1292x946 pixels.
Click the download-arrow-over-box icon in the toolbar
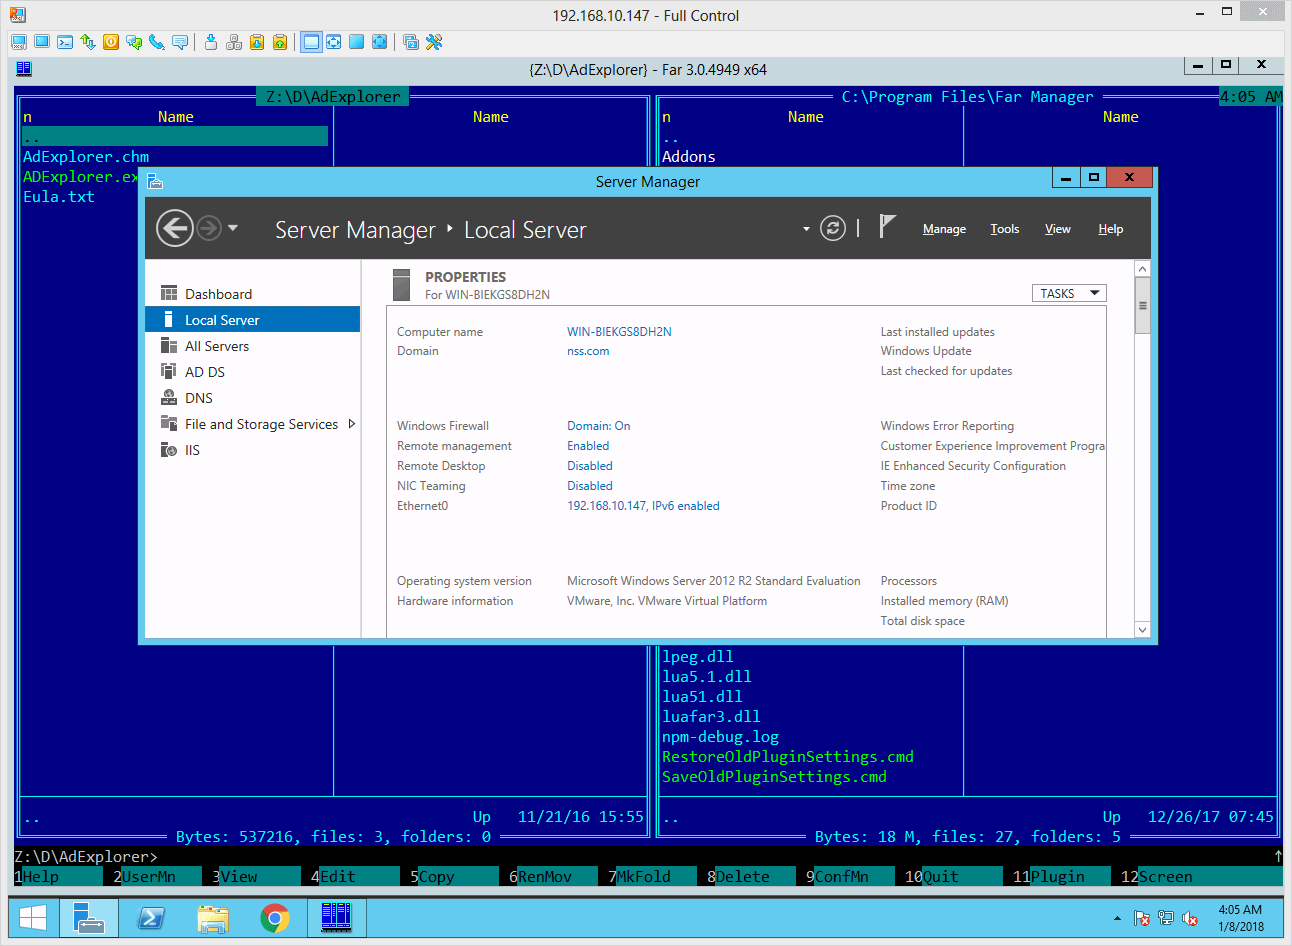pos(211,42)
